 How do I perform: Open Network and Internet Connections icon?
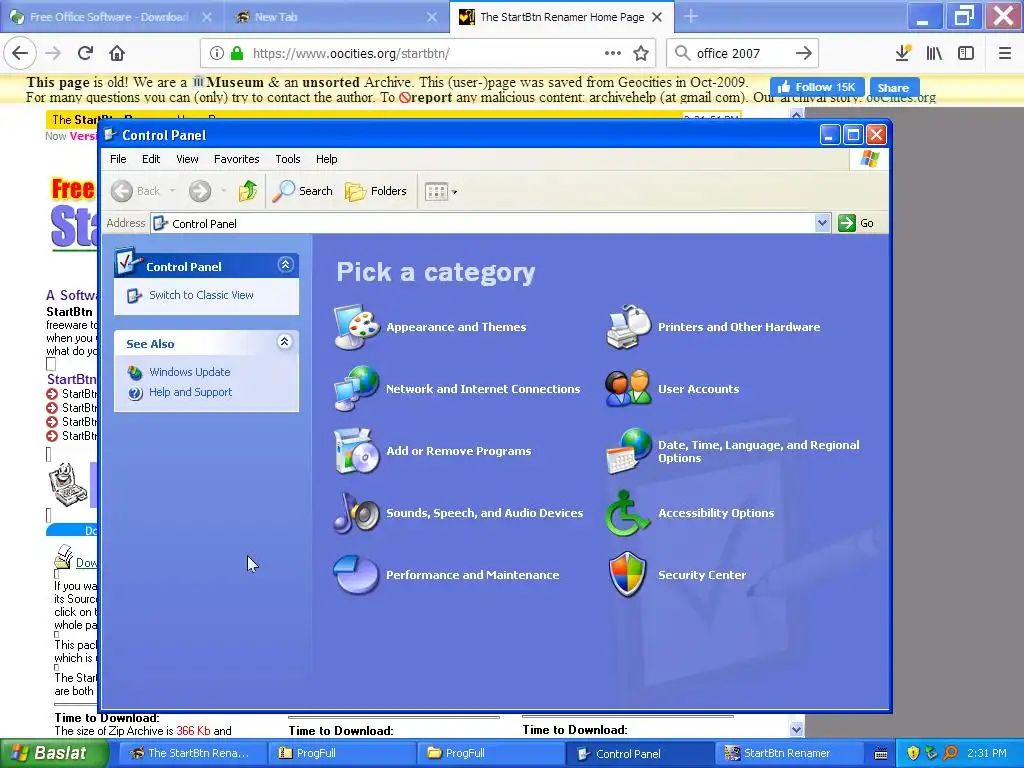coord(357,389)
